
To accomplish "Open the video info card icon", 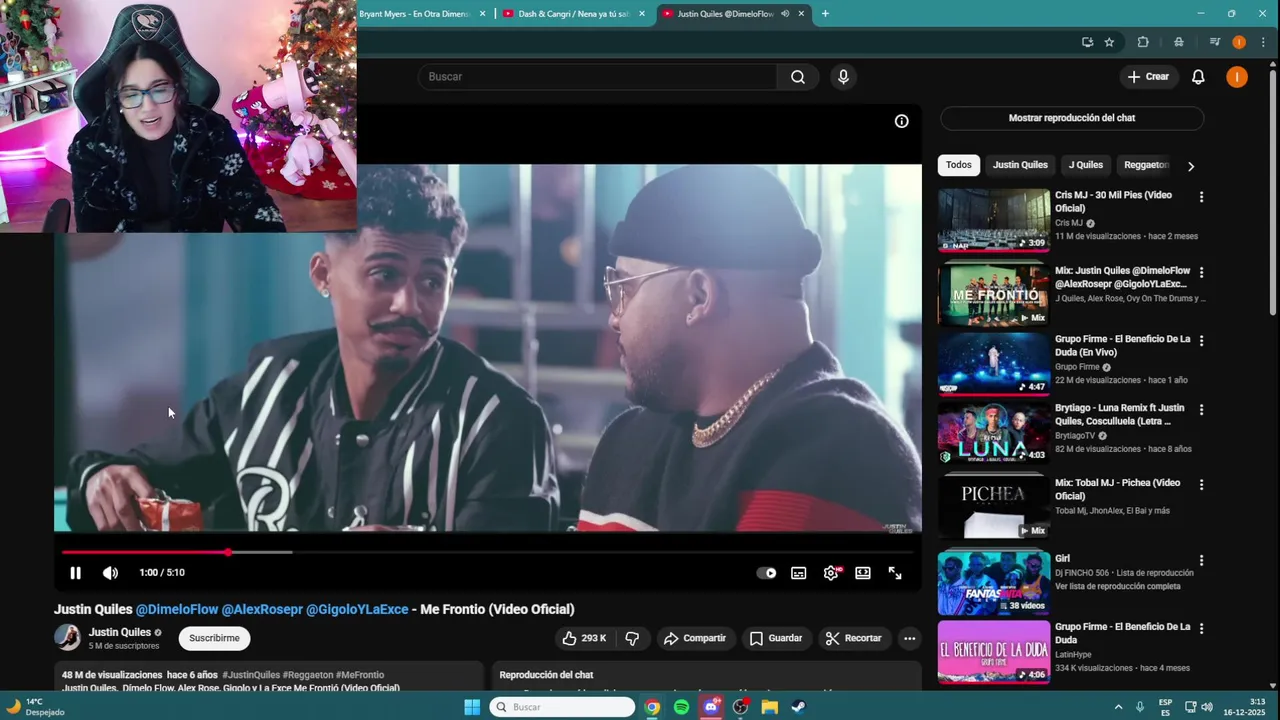I will (x=901, y=121).
